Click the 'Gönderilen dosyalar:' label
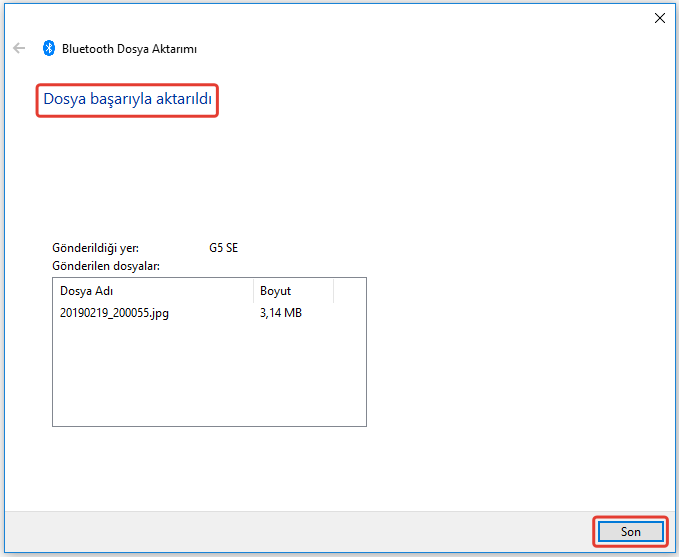This screenshot has height=557, width=679. [x=106, y=266]
